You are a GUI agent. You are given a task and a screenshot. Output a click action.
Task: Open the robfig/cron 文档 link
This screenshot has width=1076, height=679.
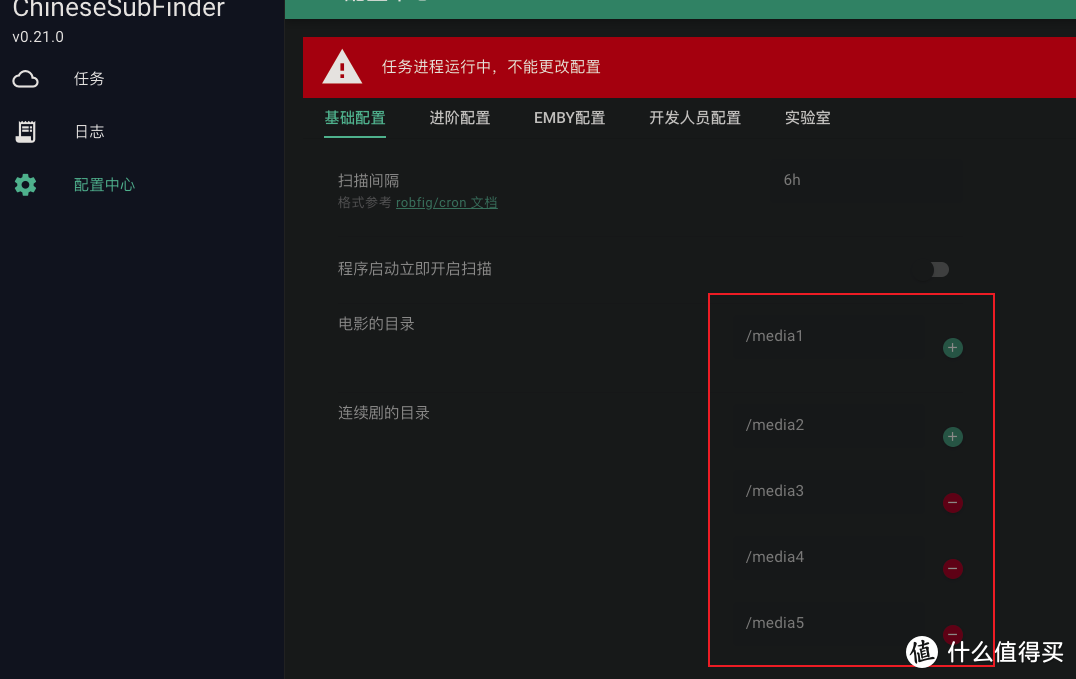(446, 202)
